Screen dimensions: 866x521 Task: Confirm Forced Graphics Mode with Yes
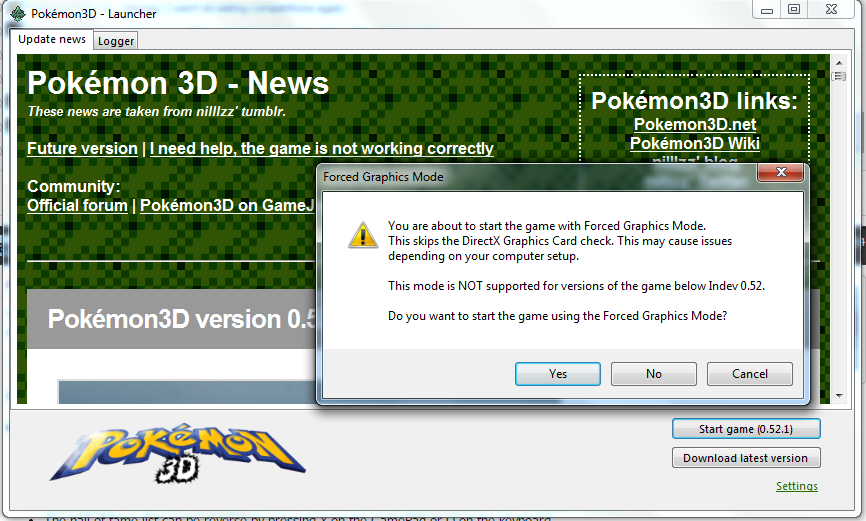pos(558,374)
